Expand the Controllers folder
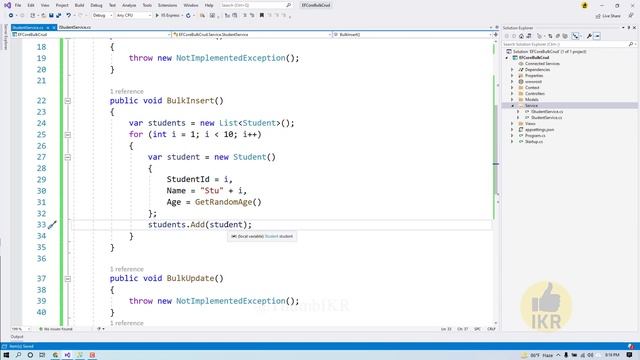This screenshot has width=640, height=360. pyautogui.click(x=512, y=93)
